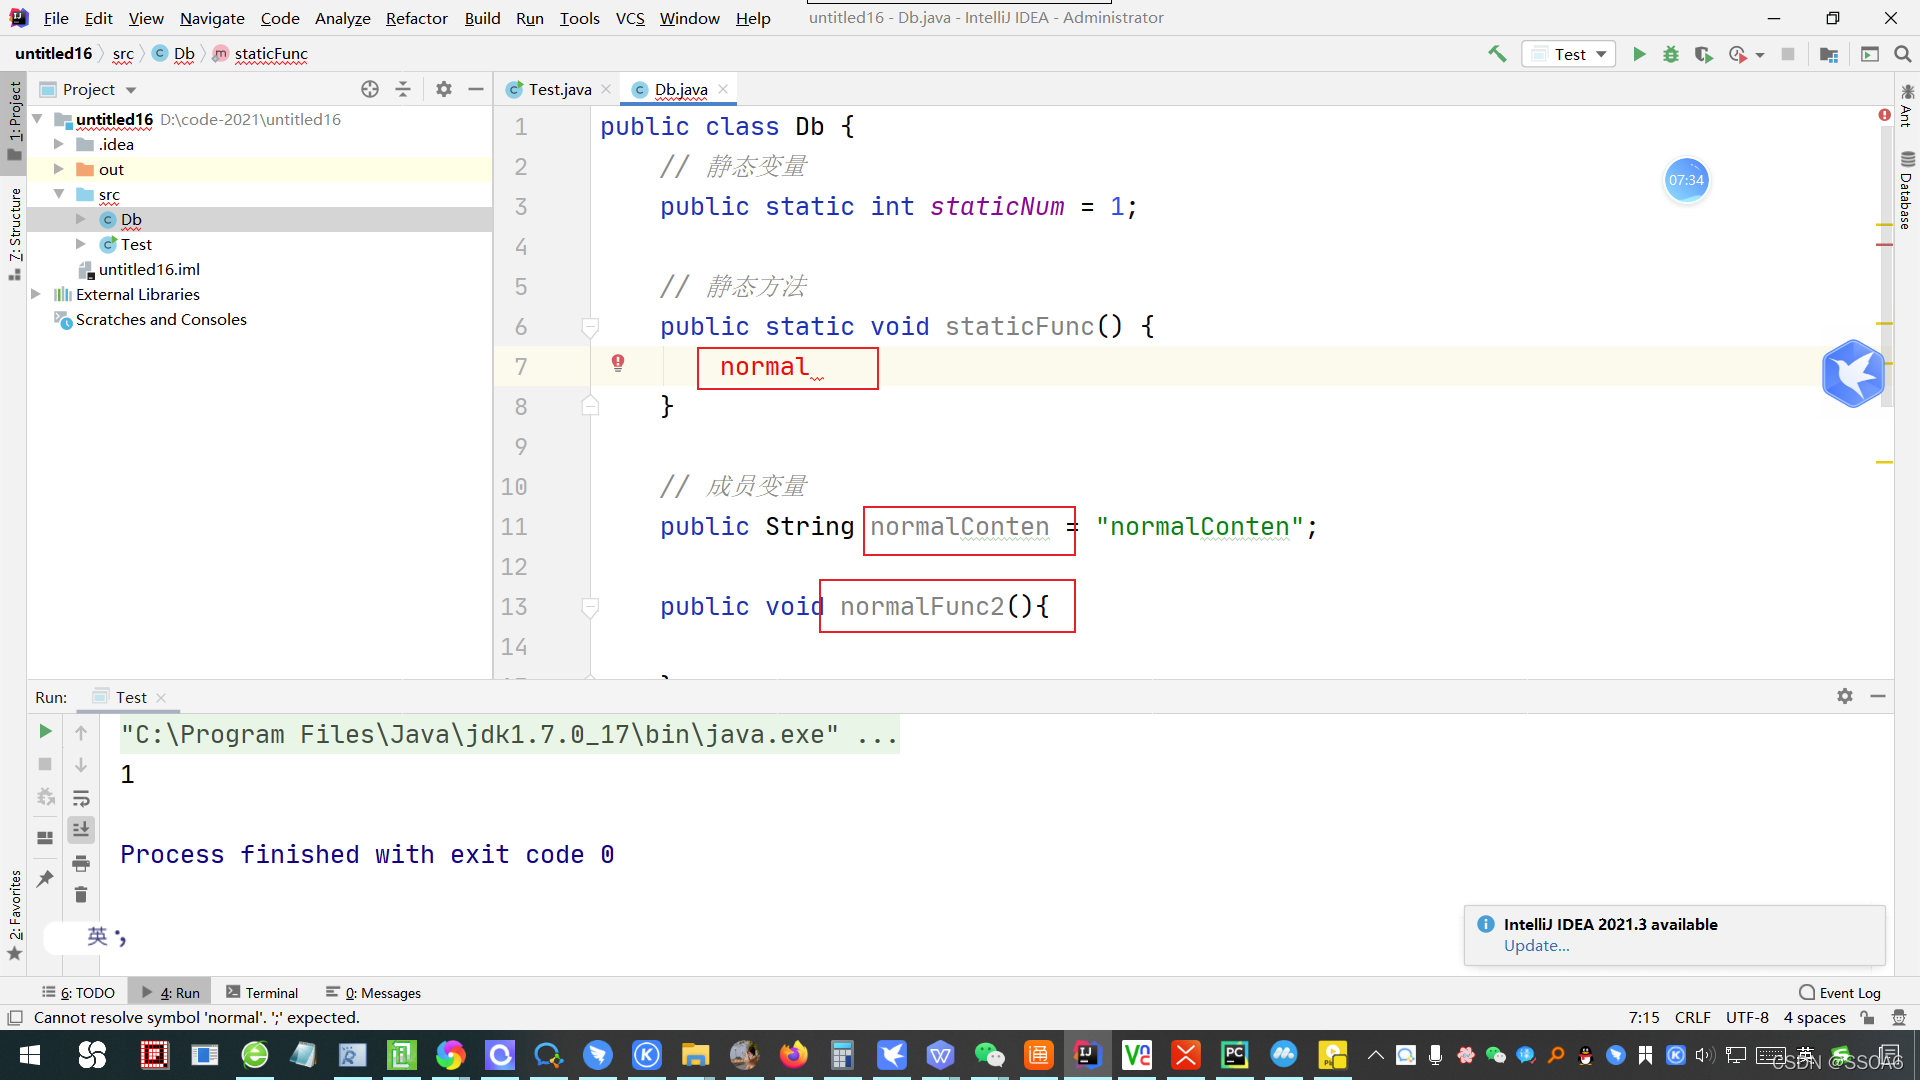Open WeChat from the taskbar
Image resolution: width=1920 pixels, height=1080 pixels.
[x=990, y=1055]
